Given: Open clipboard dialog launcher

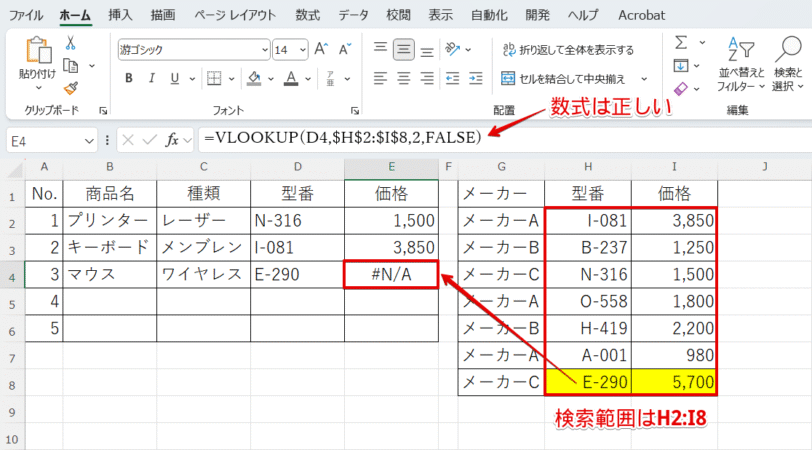Looking at the screenshot, I should 103,110.
